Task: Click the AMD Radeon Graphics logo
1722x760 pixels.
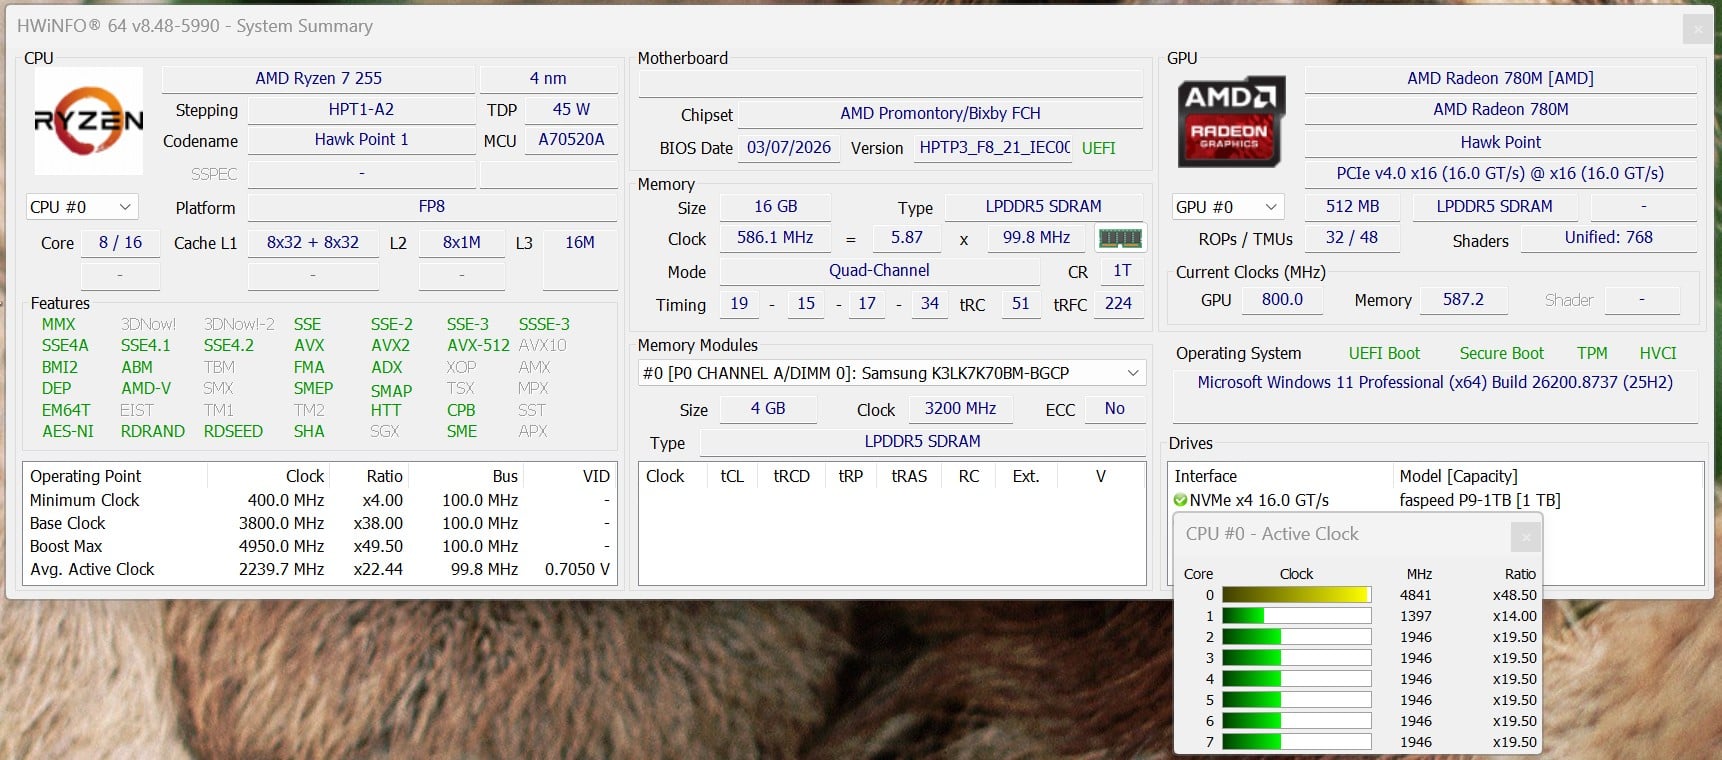Action: point(1229,121)
